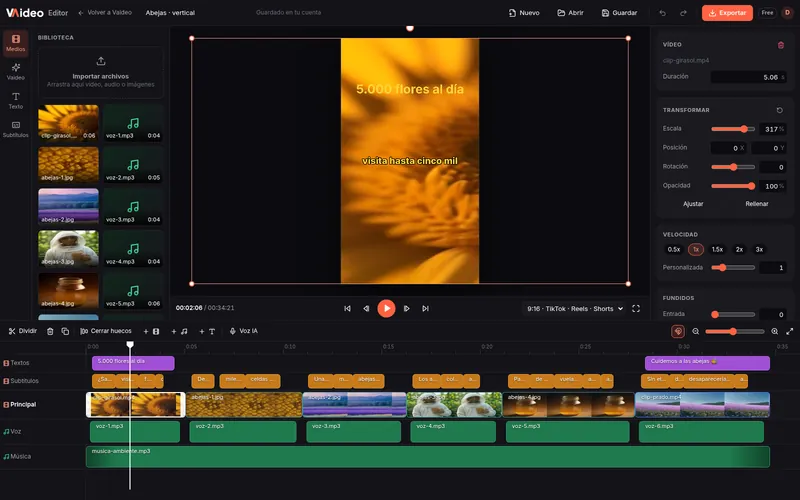Select the clip-girasol thumbnail in library
This screenshot has height=500, width=800.
coord(68,122)
